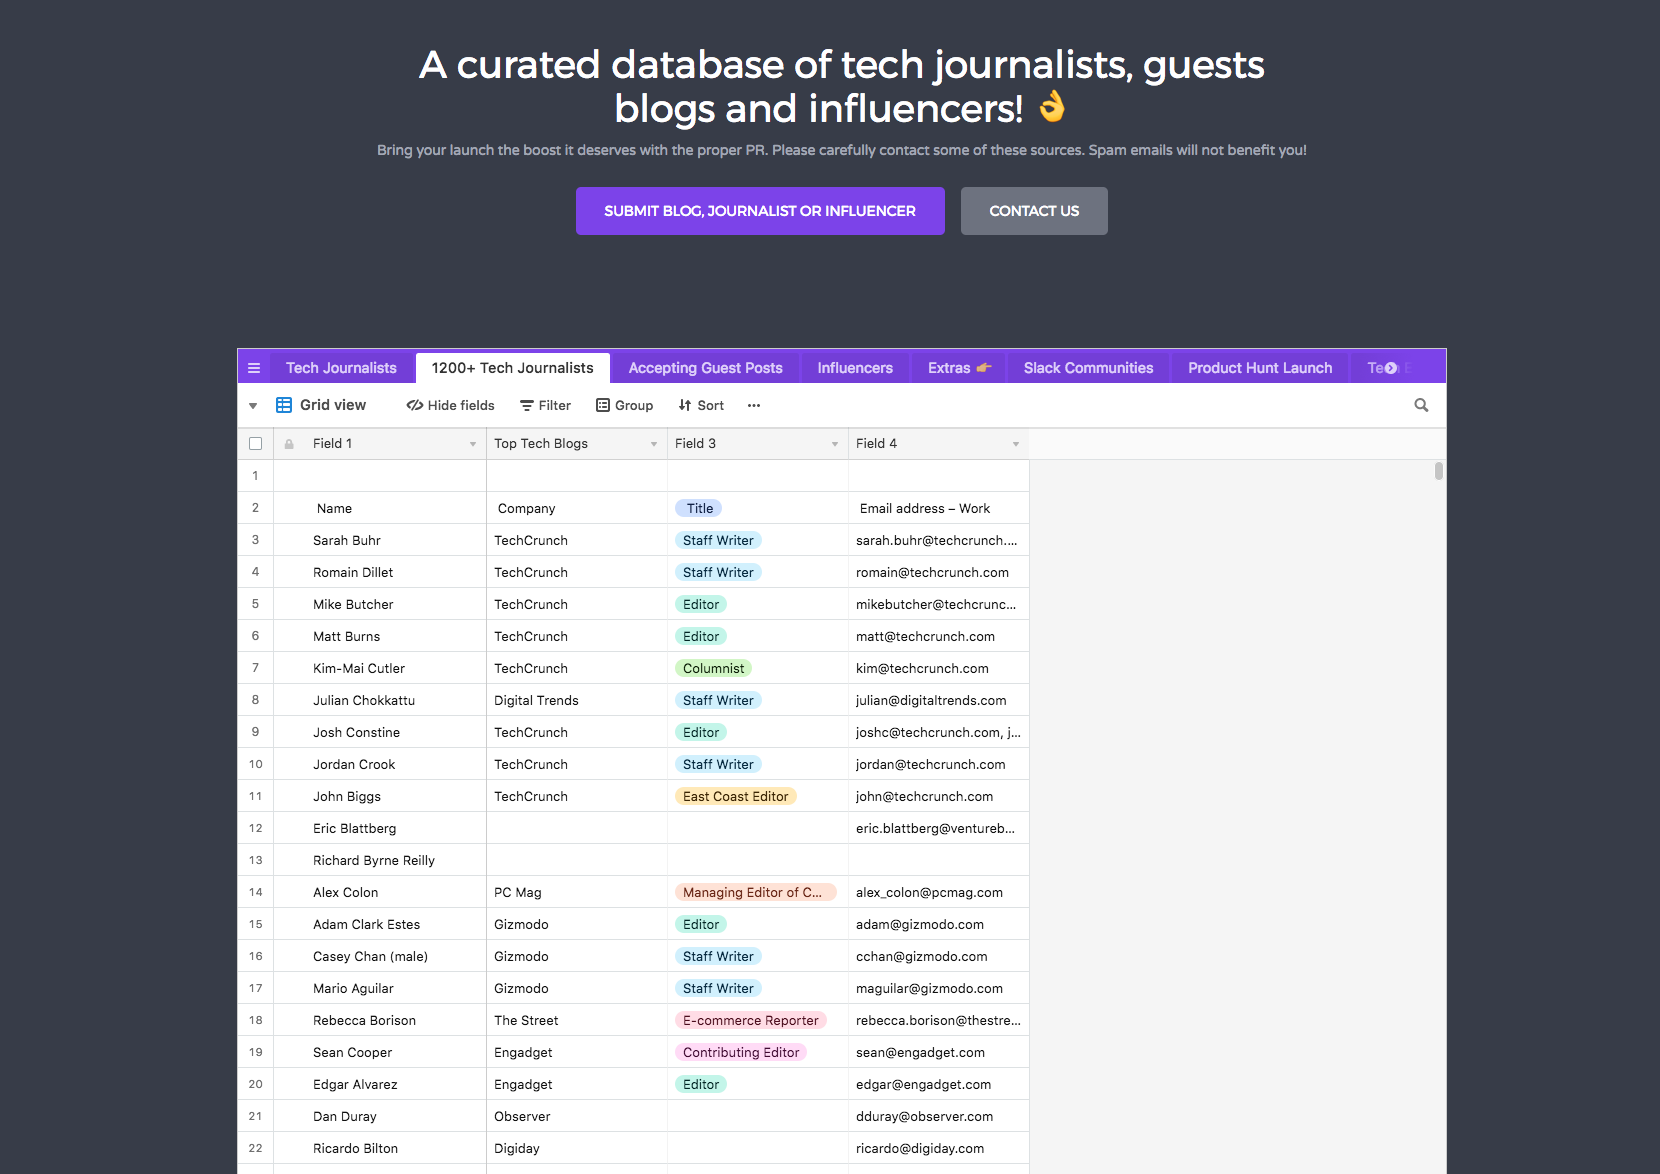1660x1174 pixels.
Task: Click the Title tag in row 2
Action: tap(699, 508)
